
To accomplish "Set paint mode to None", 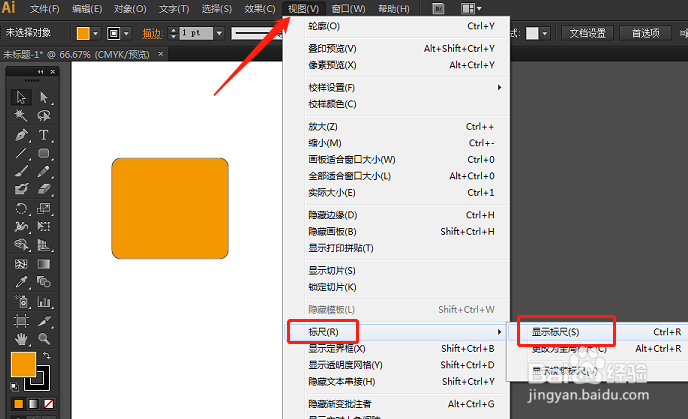I will (x=49, y=404).
